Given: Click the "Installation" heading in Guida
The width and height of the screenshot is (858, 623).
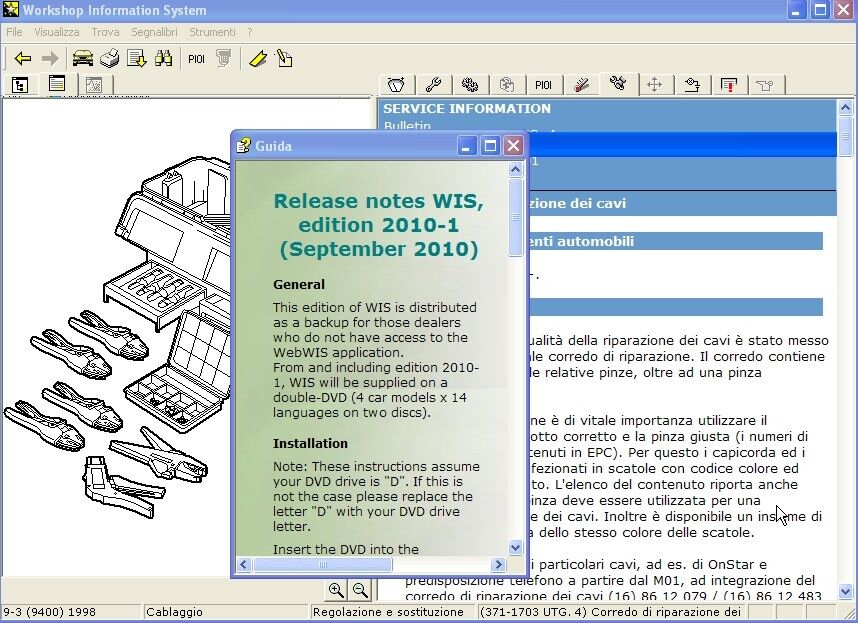Looking at the screenshot, I should click(x=310, y=443).
